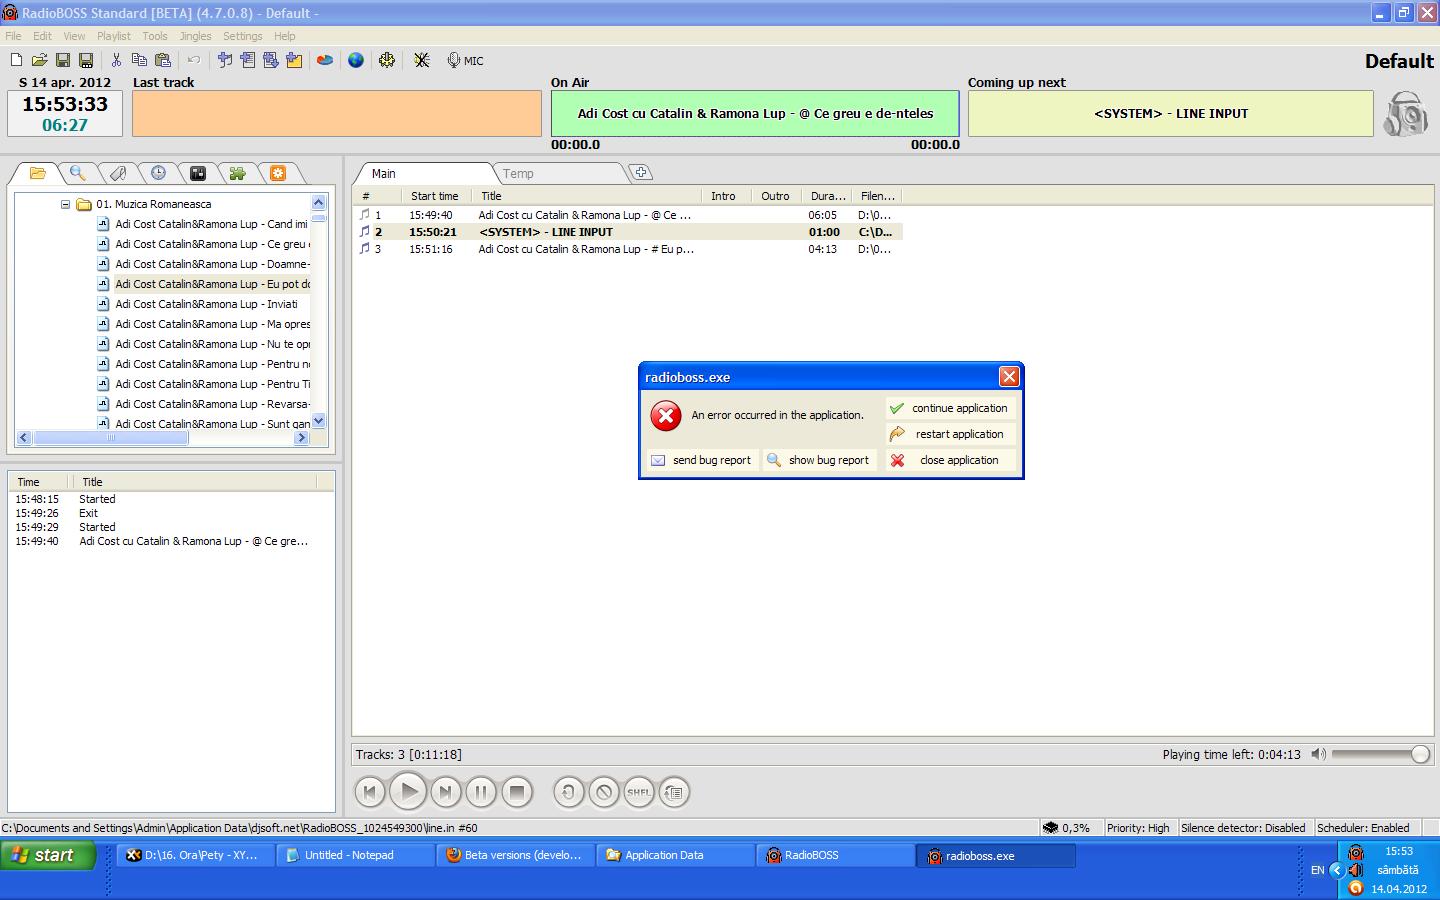Click the file tree vertical scrollbar down arrow
The image size is (1440, 900).
point(319,421)
